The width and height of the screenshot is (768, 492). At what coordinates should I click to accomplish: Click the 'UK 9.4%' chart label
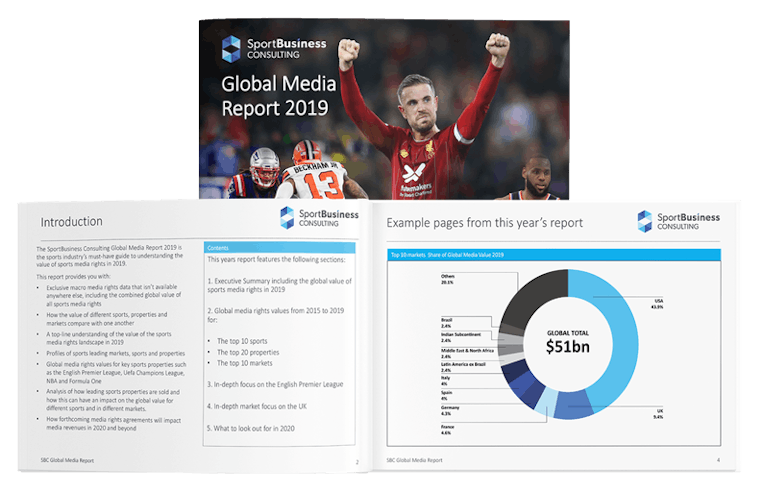(658, 414)
